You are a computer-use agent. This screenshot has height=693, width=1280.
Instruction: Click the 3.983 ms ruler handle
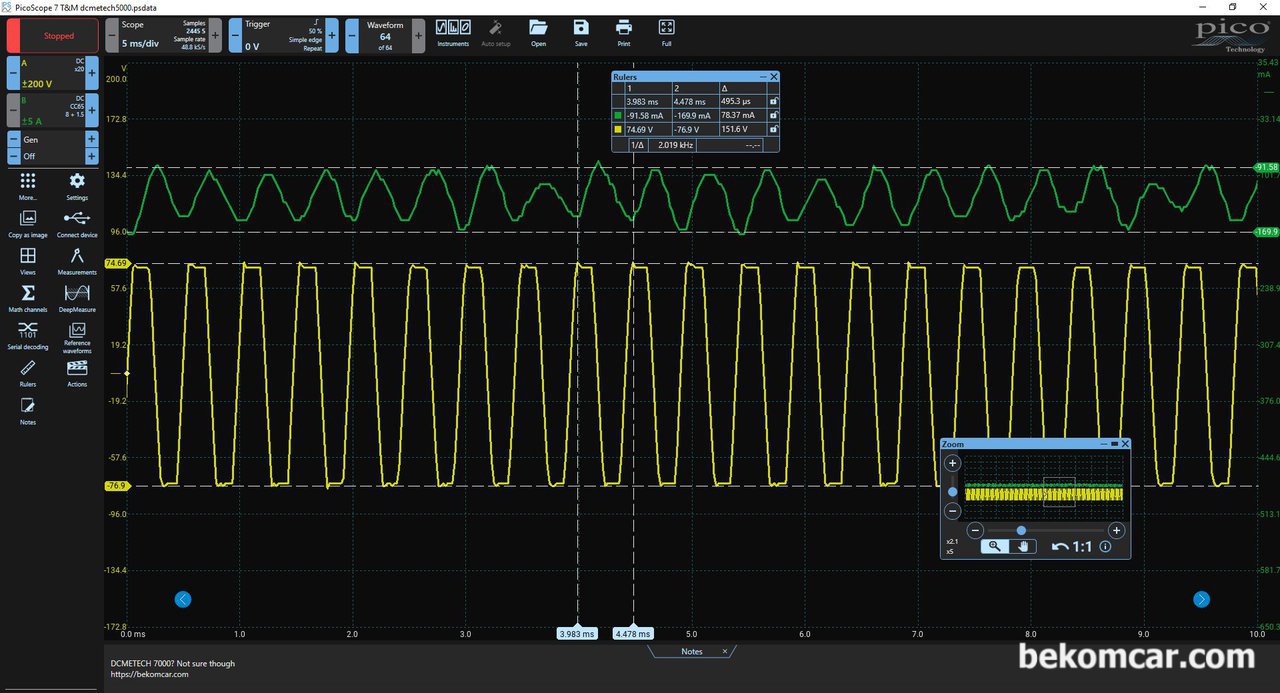(578, 633)
